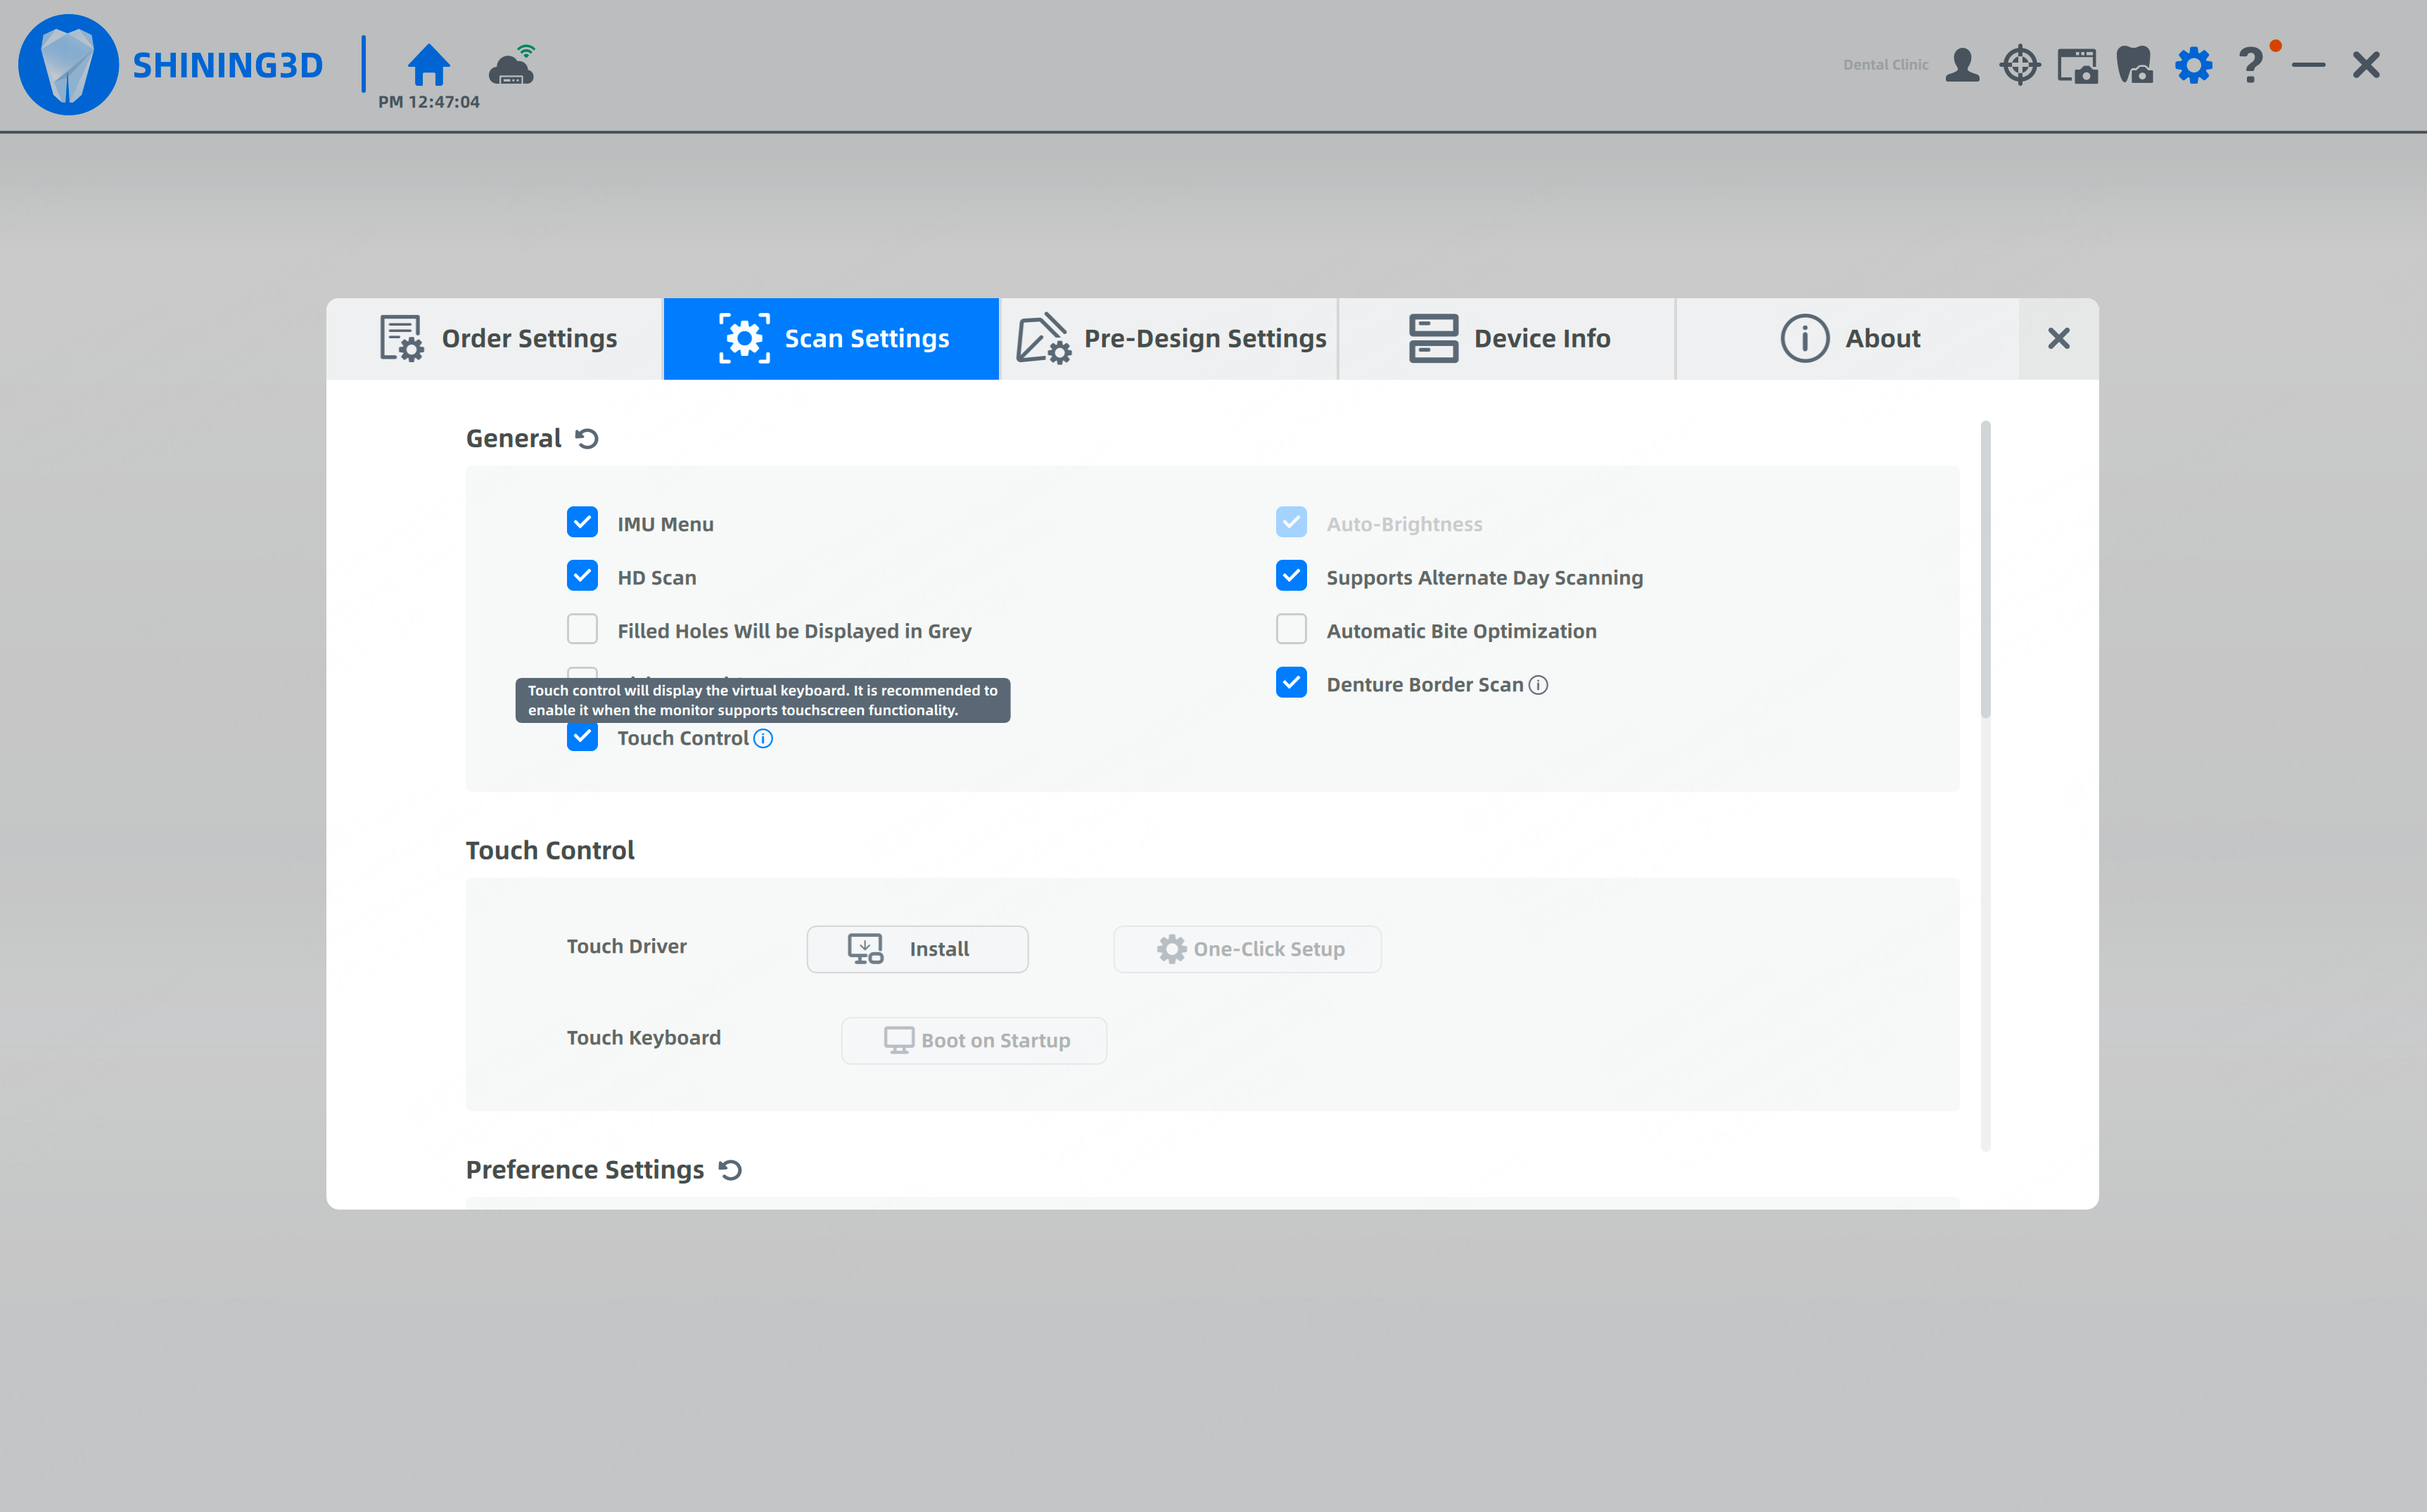Open the Device Info tab
The image size is (2427, 1512).
click(1508, 338)
